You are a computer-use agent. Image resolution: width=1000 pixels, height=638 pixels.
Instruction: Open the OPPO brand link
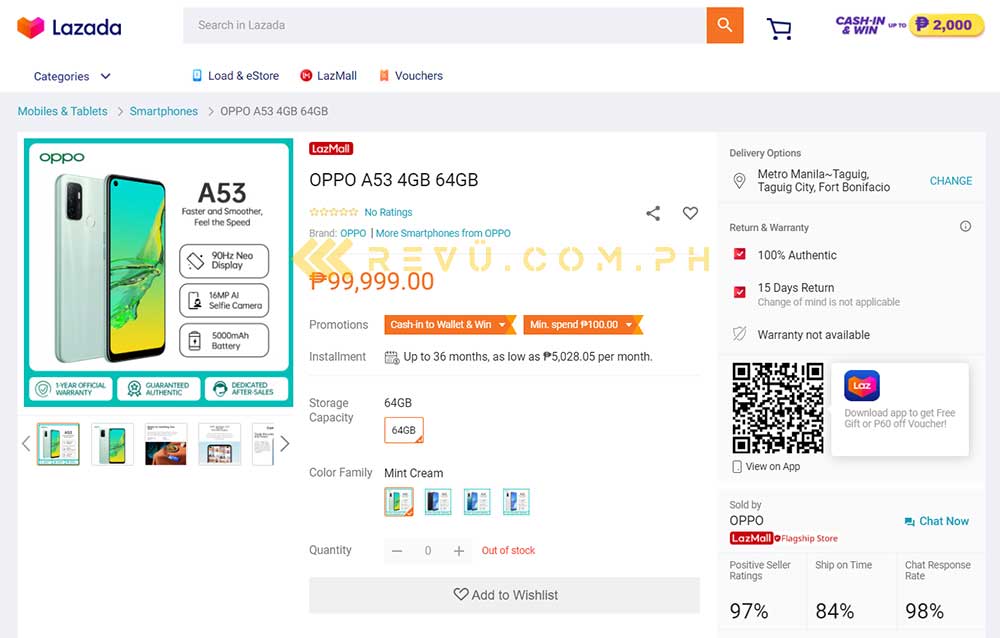click(x=353, y=234)
